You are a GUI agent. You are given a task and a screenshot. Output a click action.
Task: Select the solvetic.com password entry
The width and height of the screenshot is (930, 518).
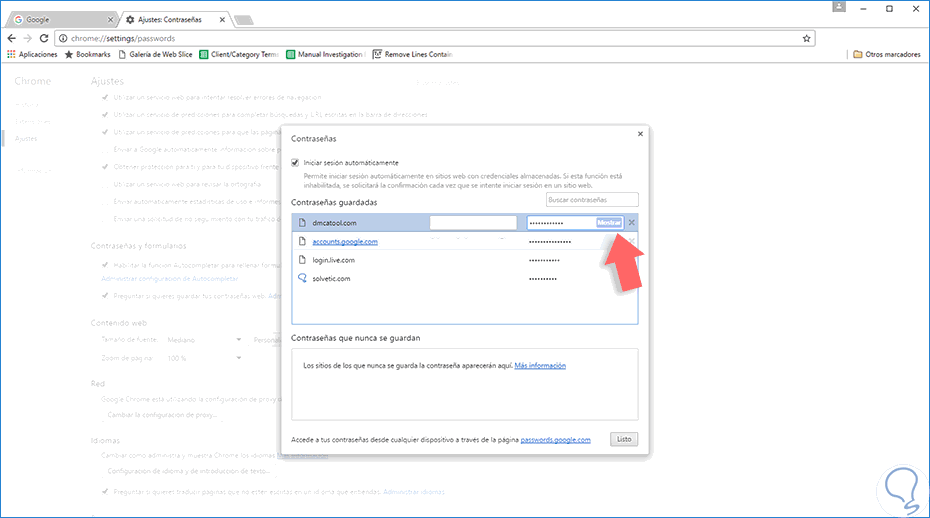(x=465, y=278)
